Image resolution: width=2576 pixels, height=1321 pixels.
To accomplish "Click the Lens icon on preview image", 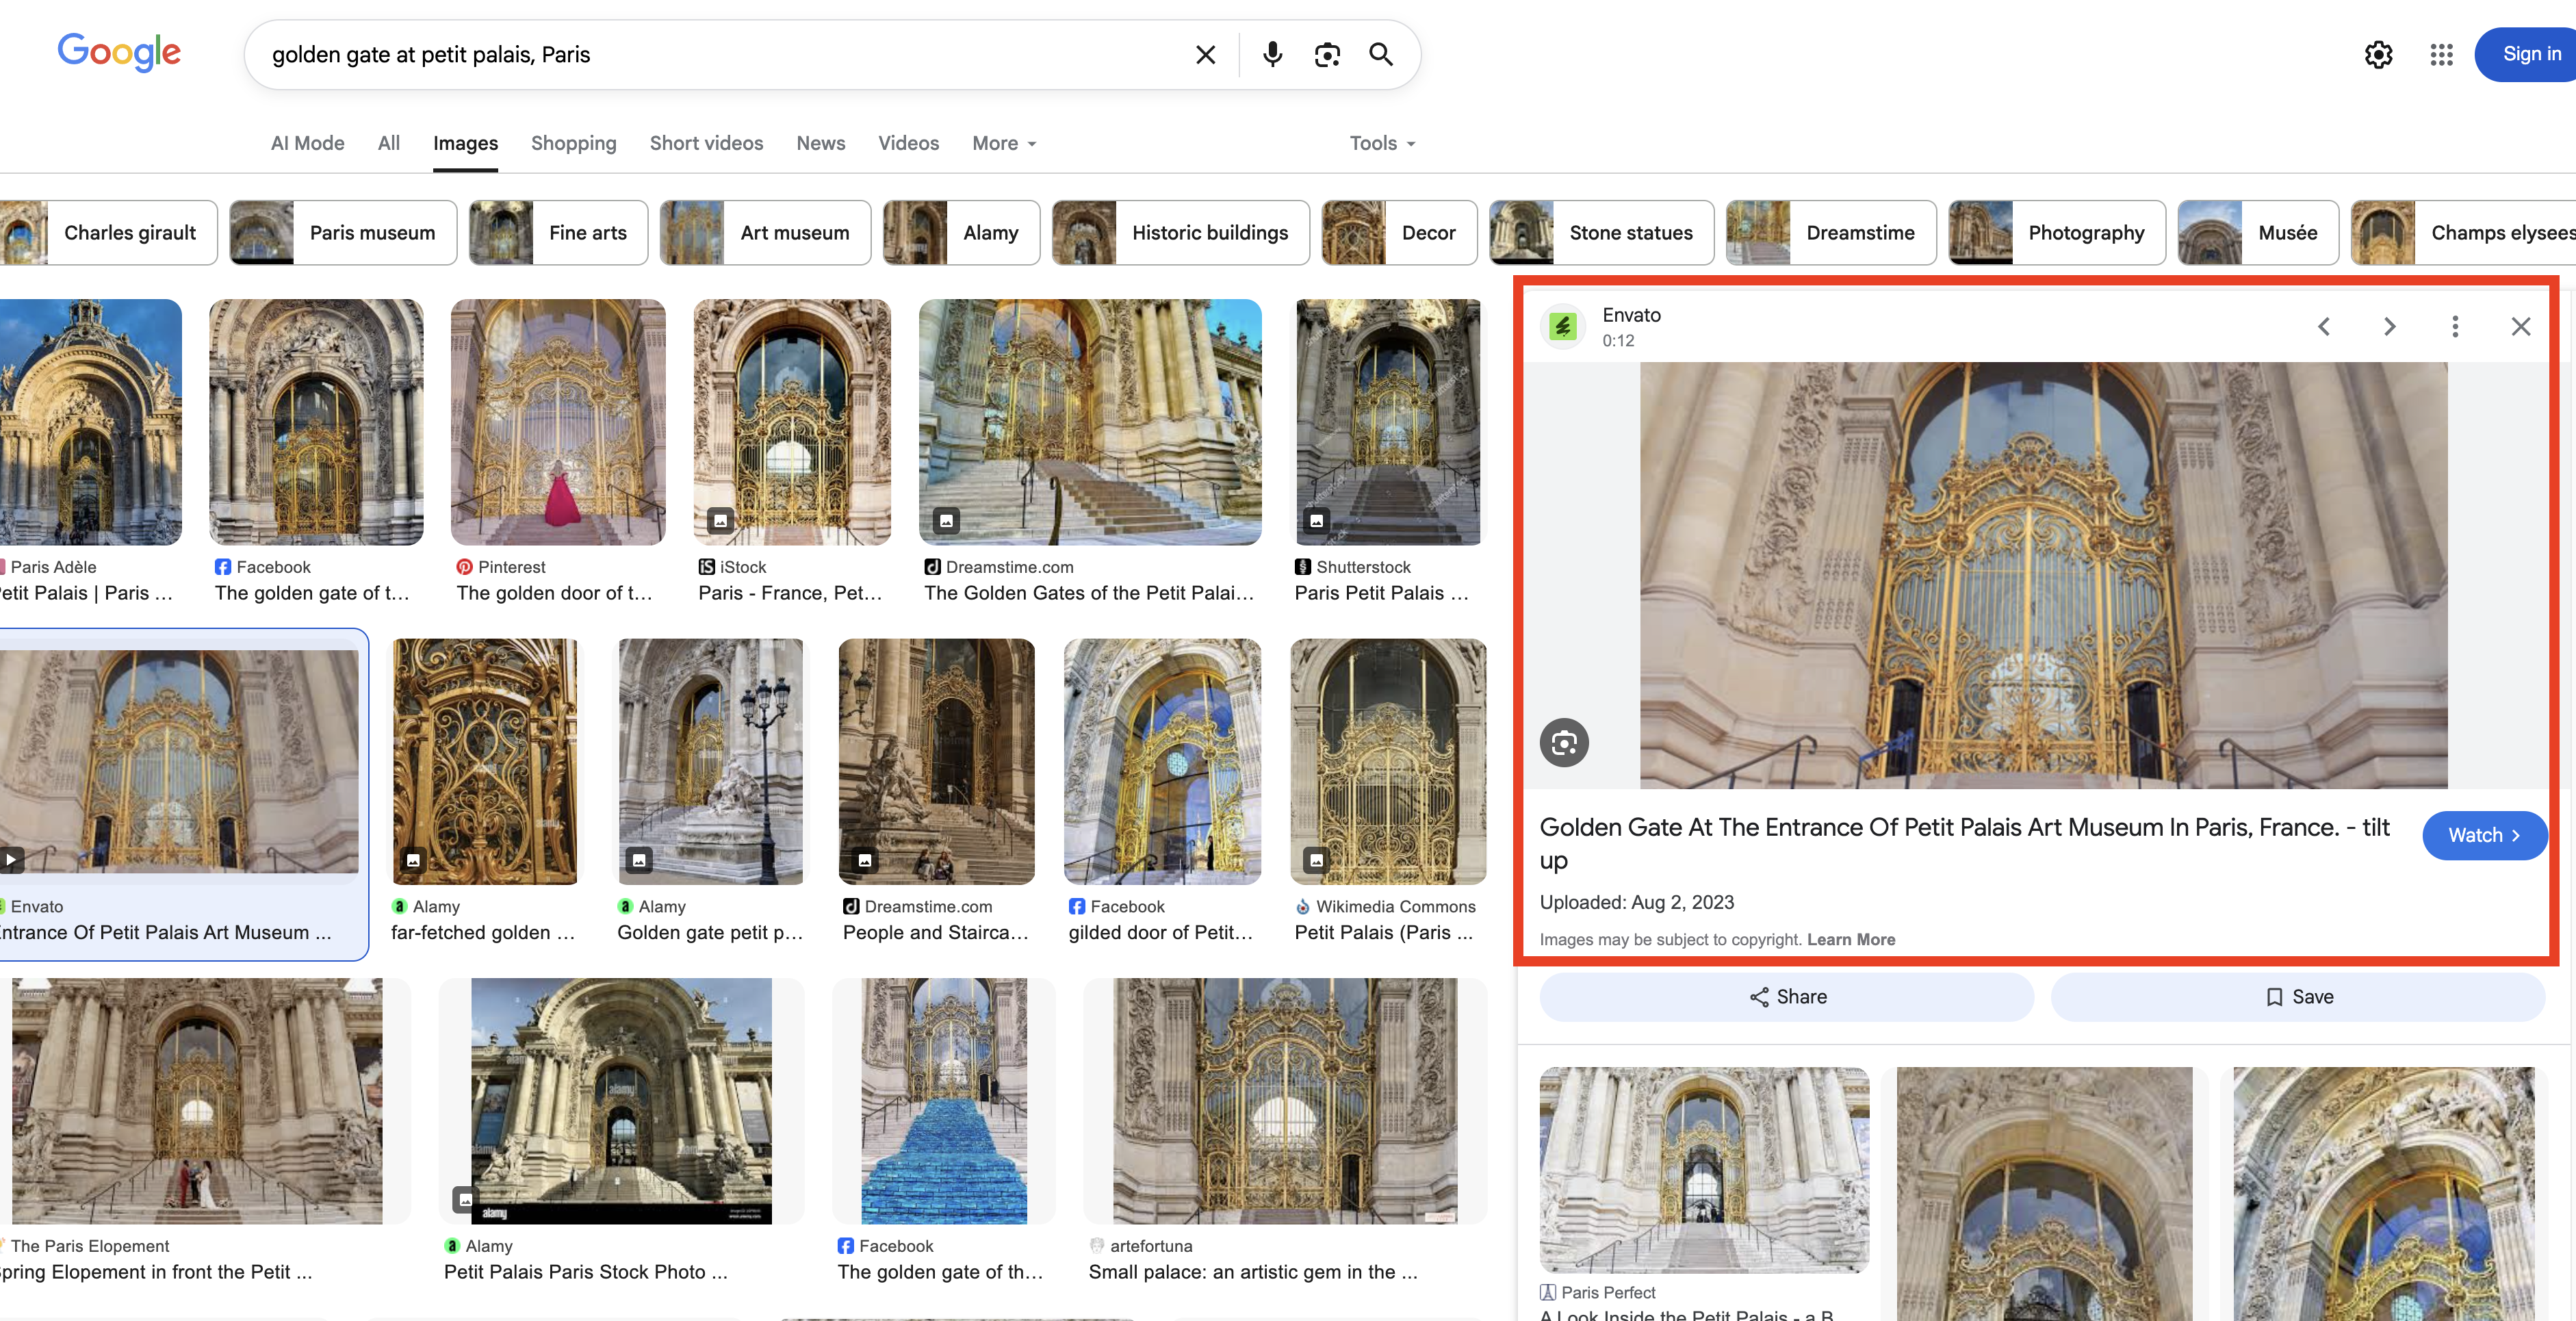I will [x=1564, y=742].
